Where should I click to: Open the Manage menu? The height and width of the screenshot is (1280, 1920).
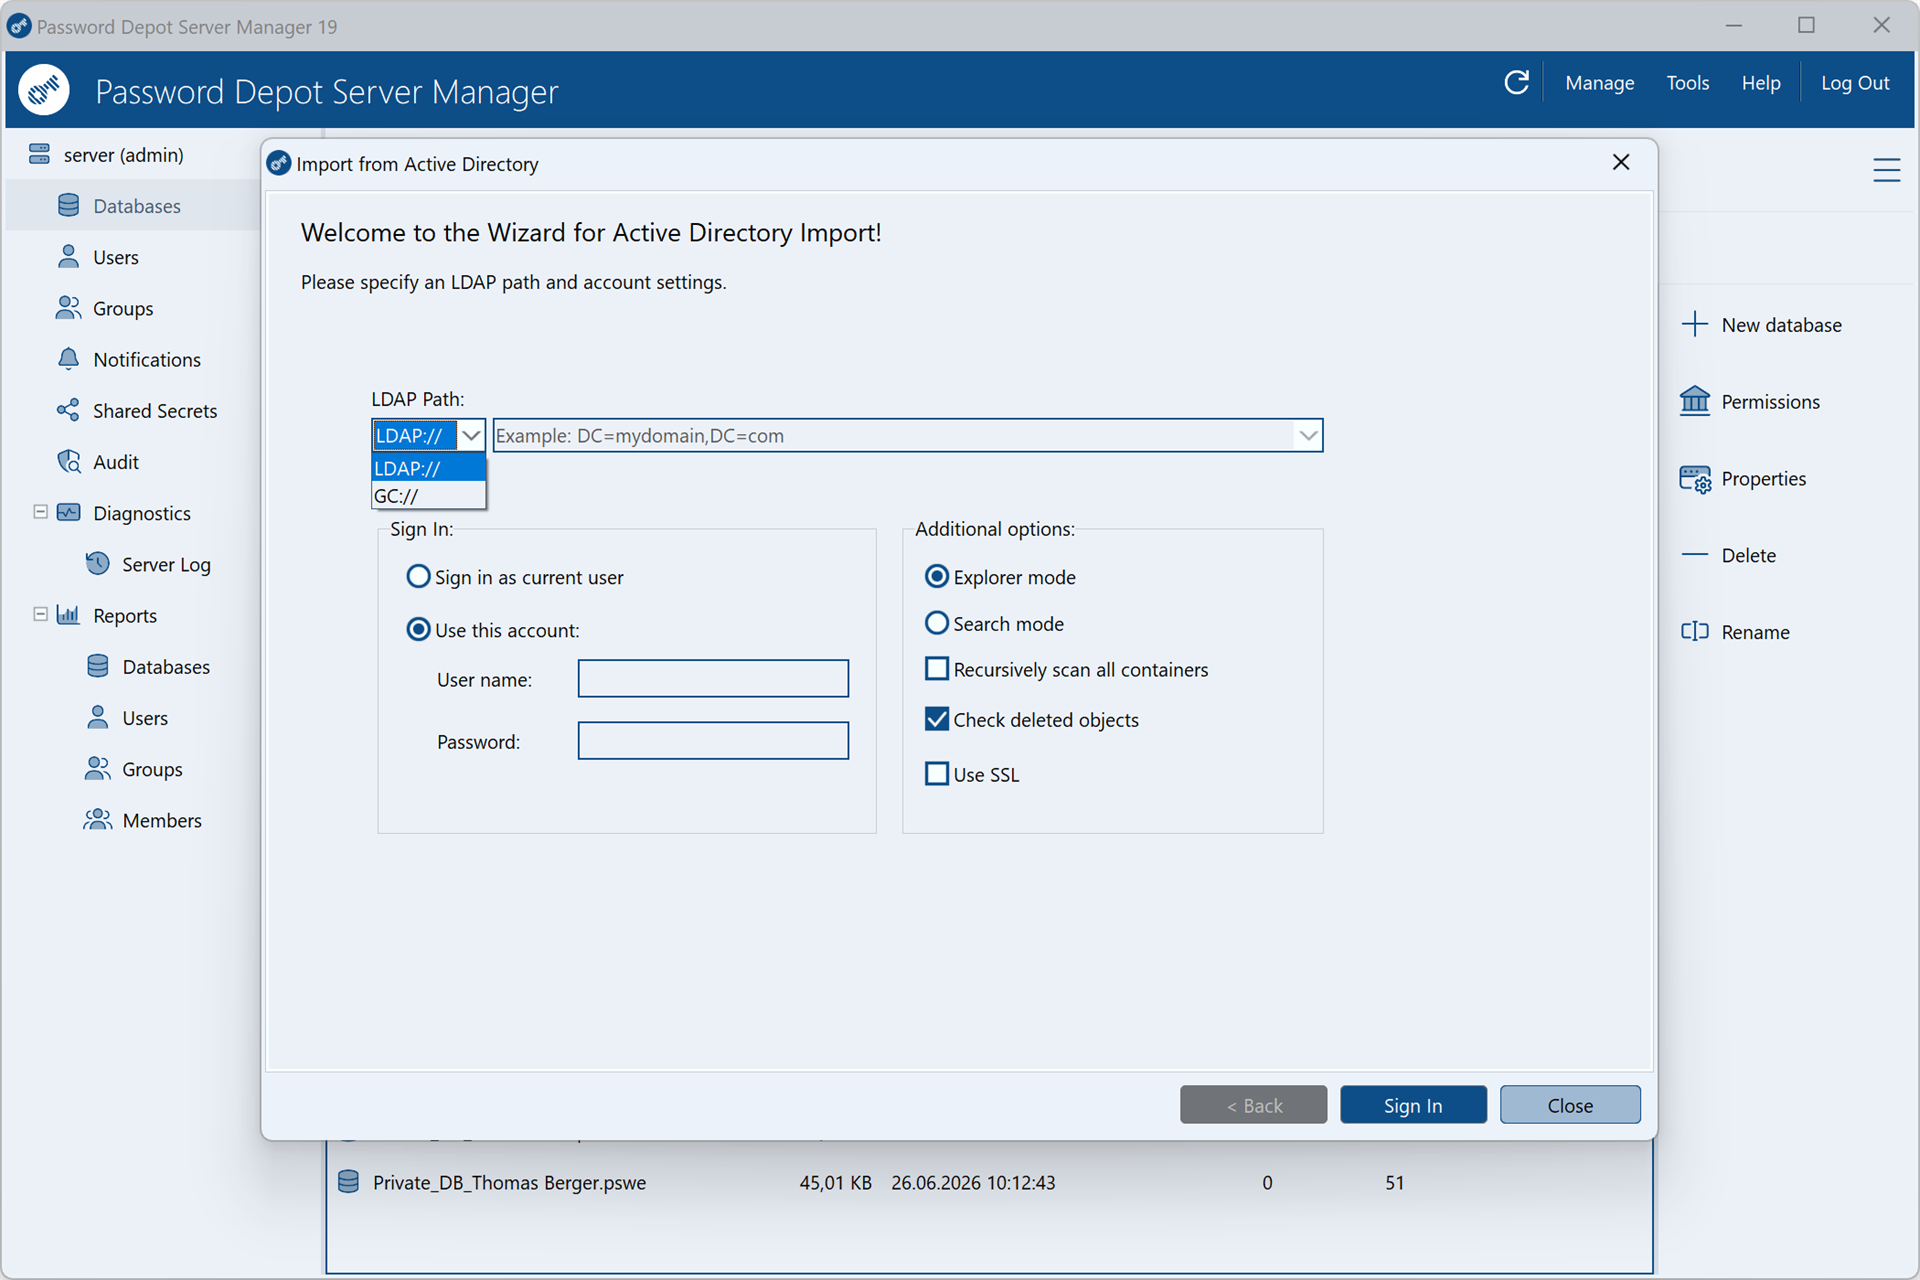click(1599, 83)
